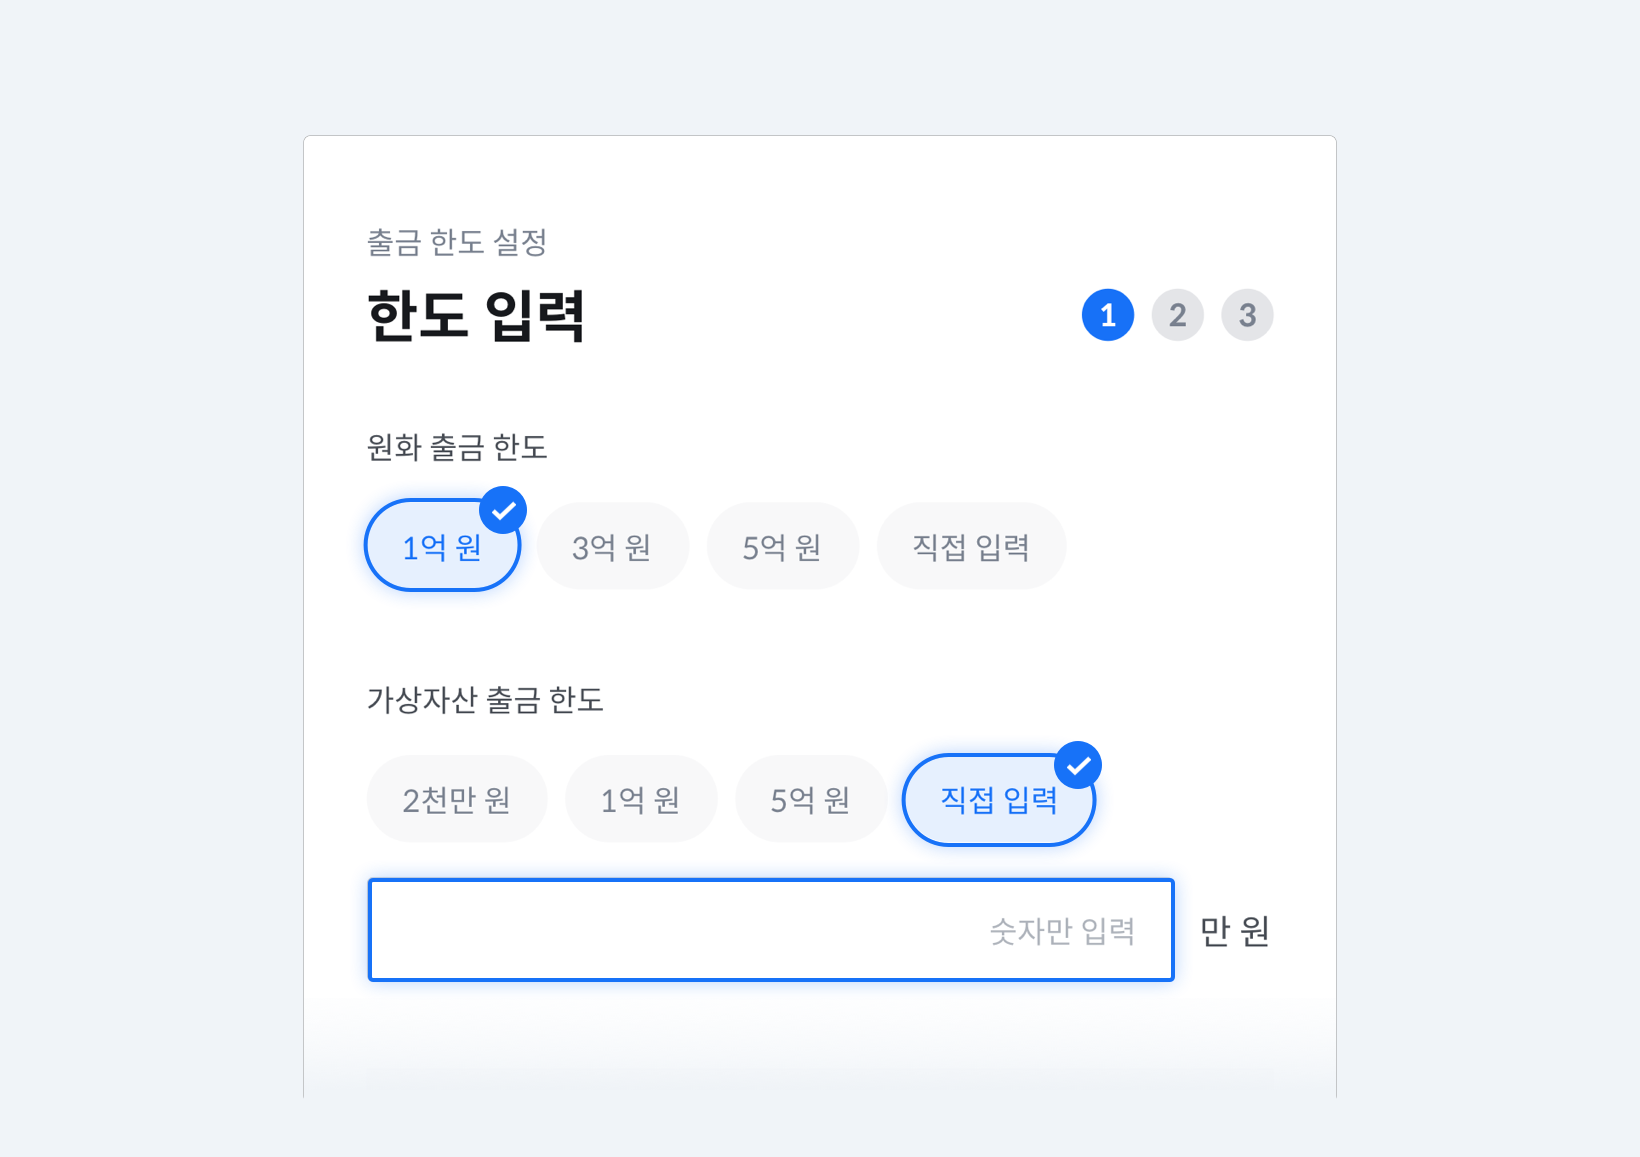This screenshot has width=1640, height=1157.
Task: Click the checkmark badge on 직접 입력 chip
Action: point(1079,764)
